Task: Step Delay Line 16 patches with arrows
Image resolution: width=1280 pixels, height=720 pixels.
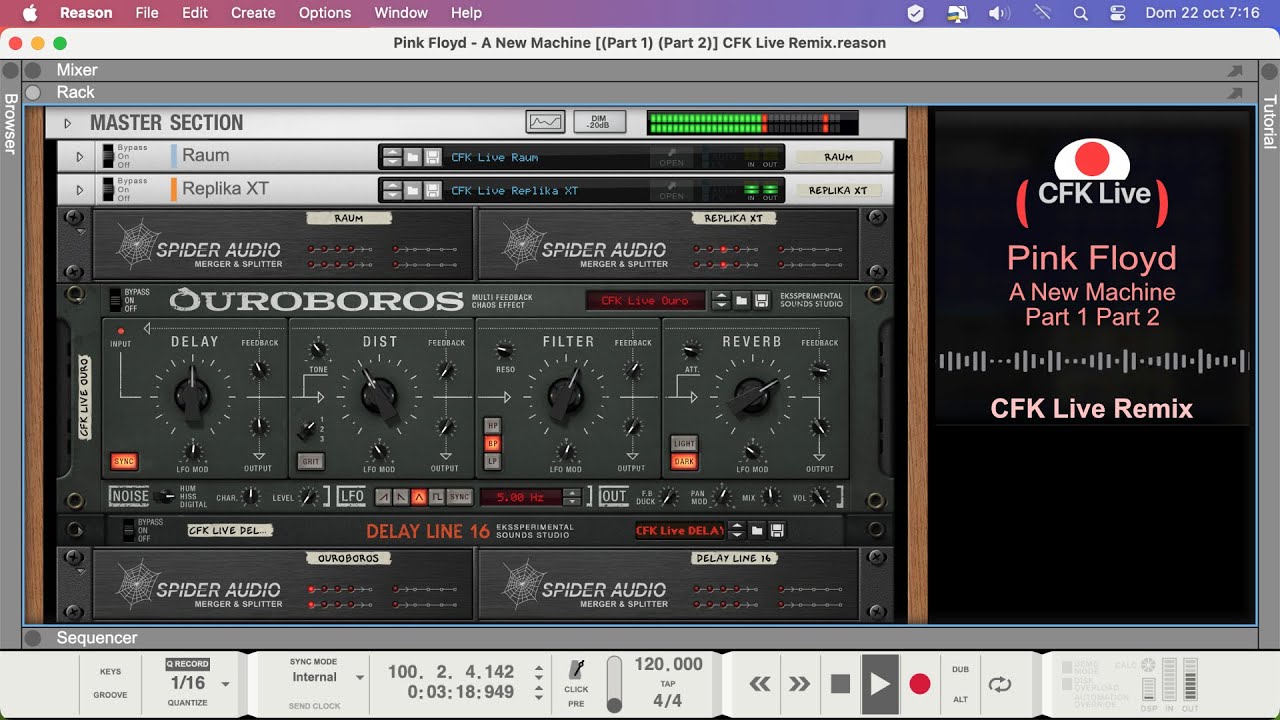Action: [x=737, y=531]
